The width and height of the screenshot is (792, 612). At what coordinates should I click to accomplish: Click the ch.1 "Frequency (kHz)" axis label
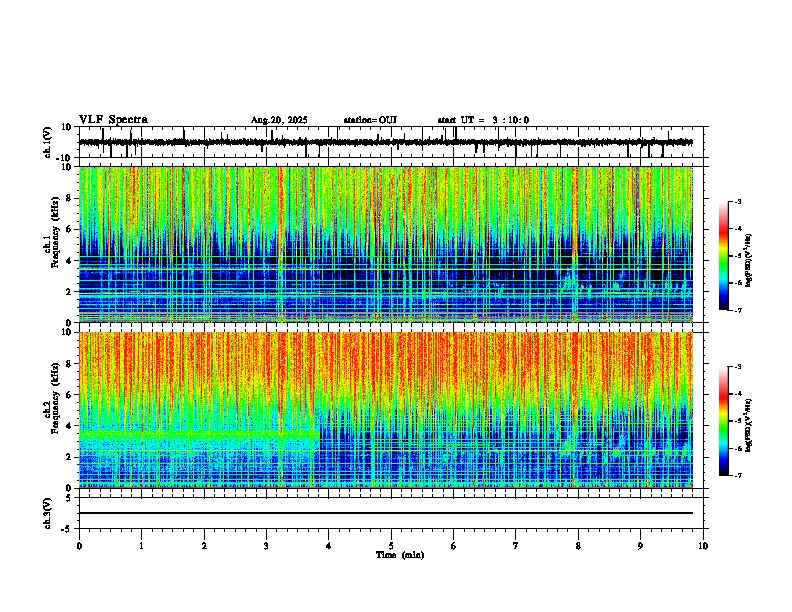[x=55, y=232]
